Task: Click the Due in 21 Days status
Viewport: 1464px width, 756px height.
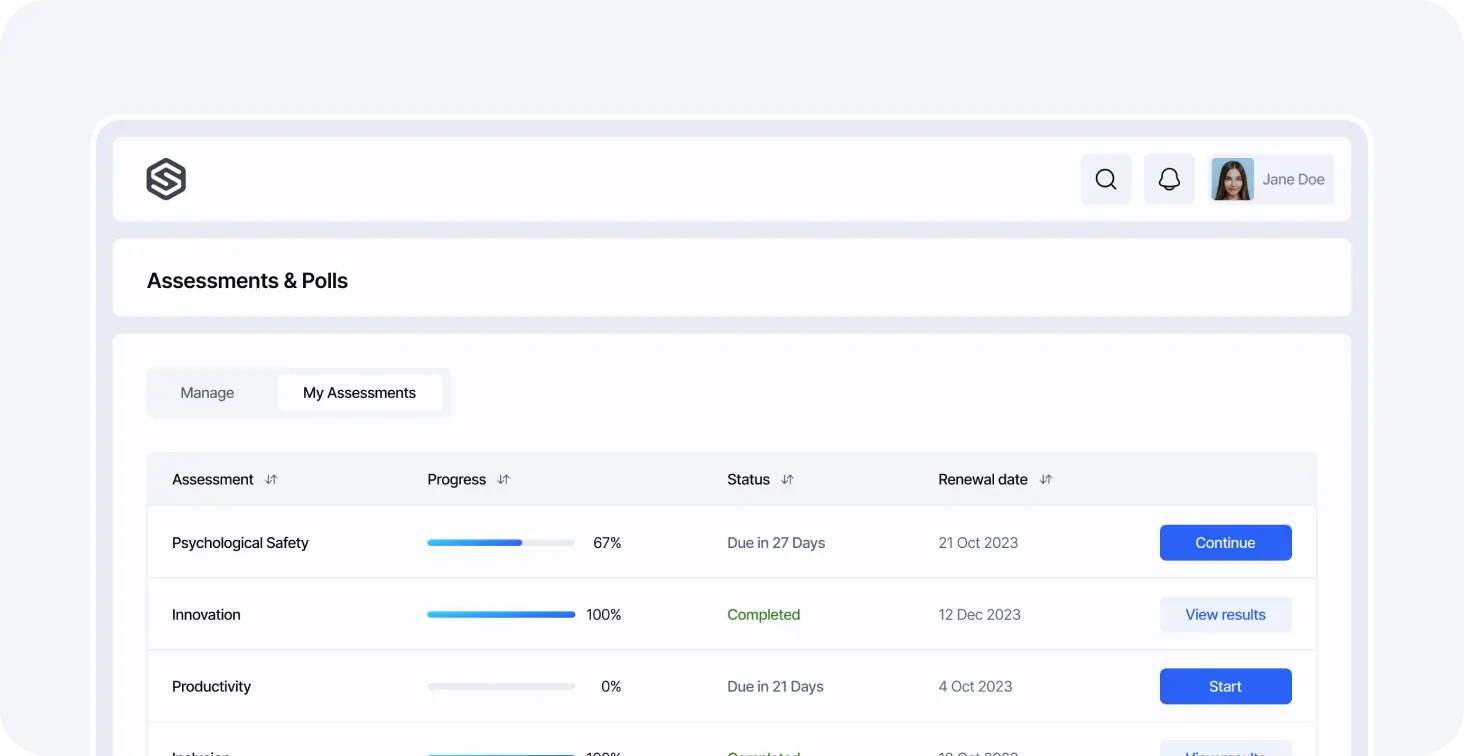Action: 775,687
